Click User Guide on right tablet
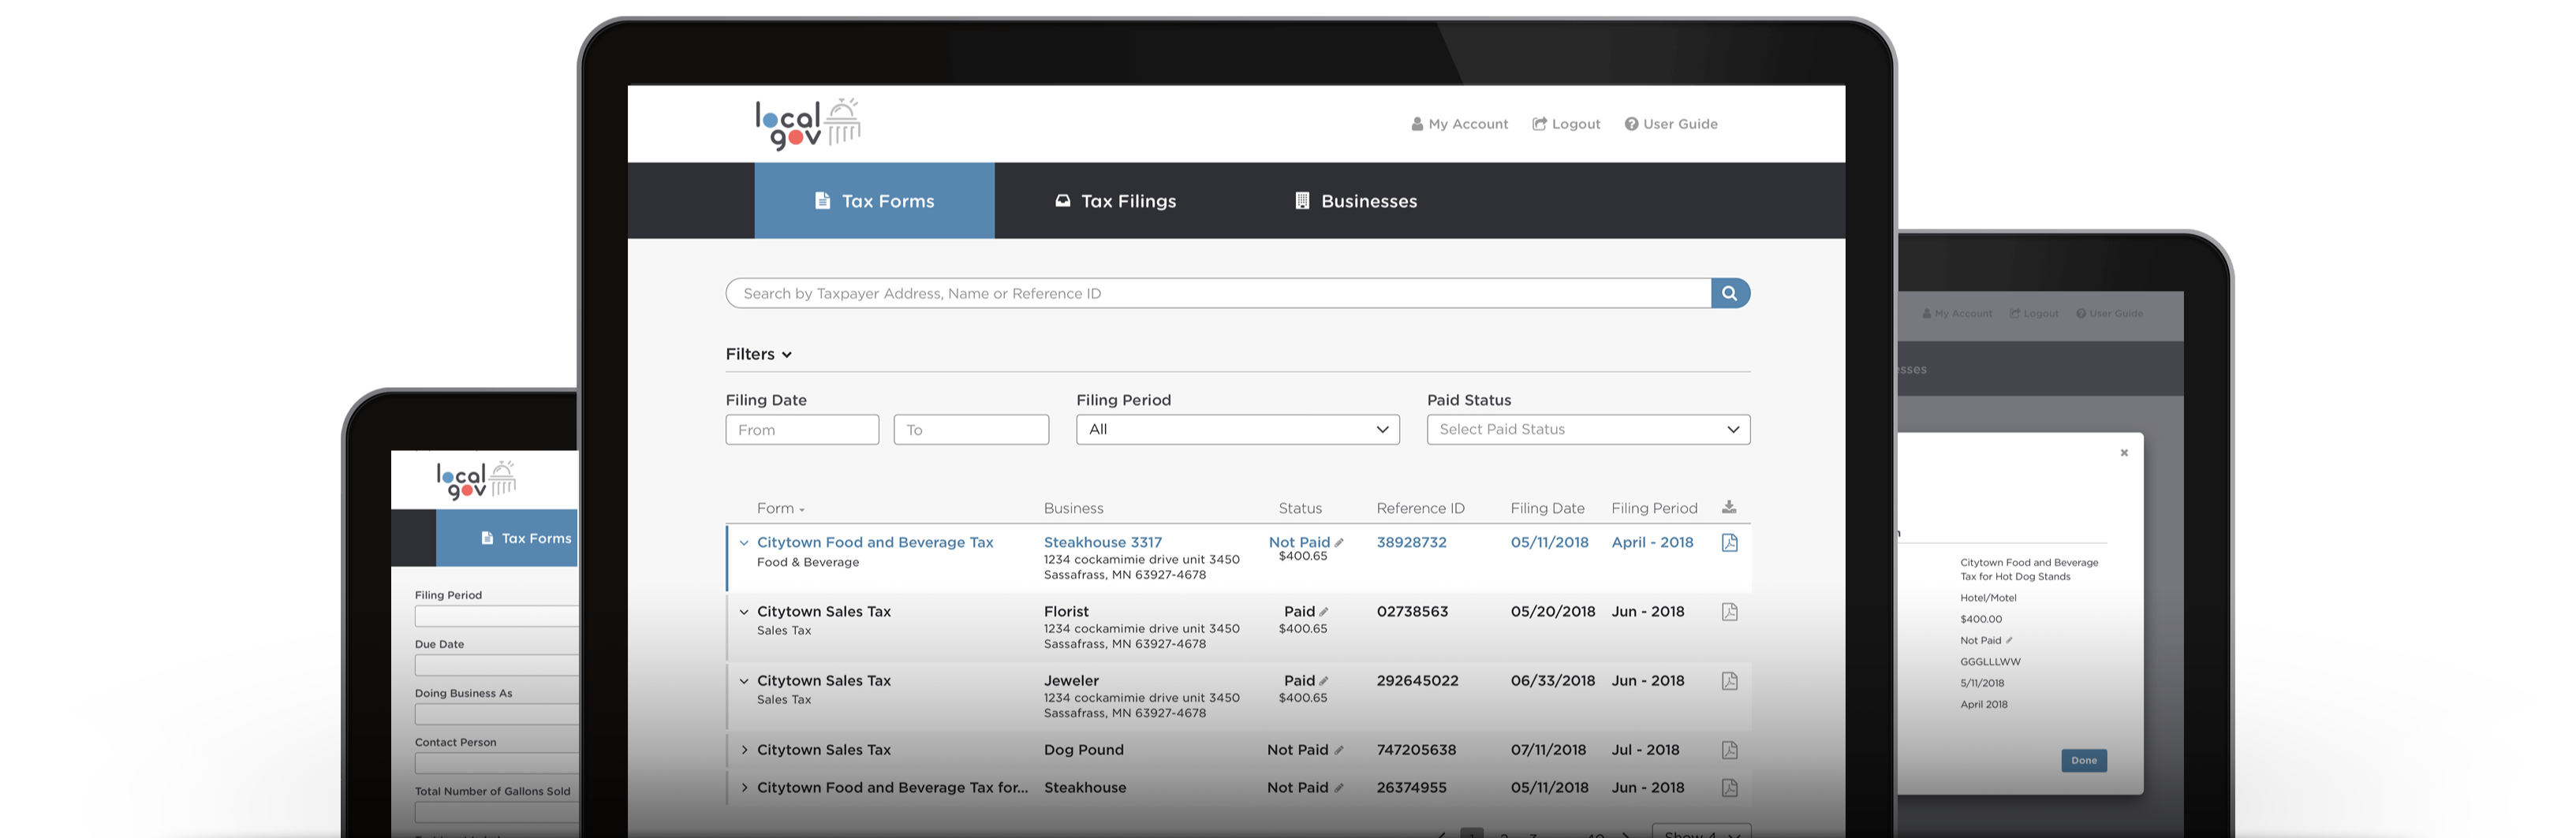The width and height of the screenshot is (2576, 838). 2110,314
